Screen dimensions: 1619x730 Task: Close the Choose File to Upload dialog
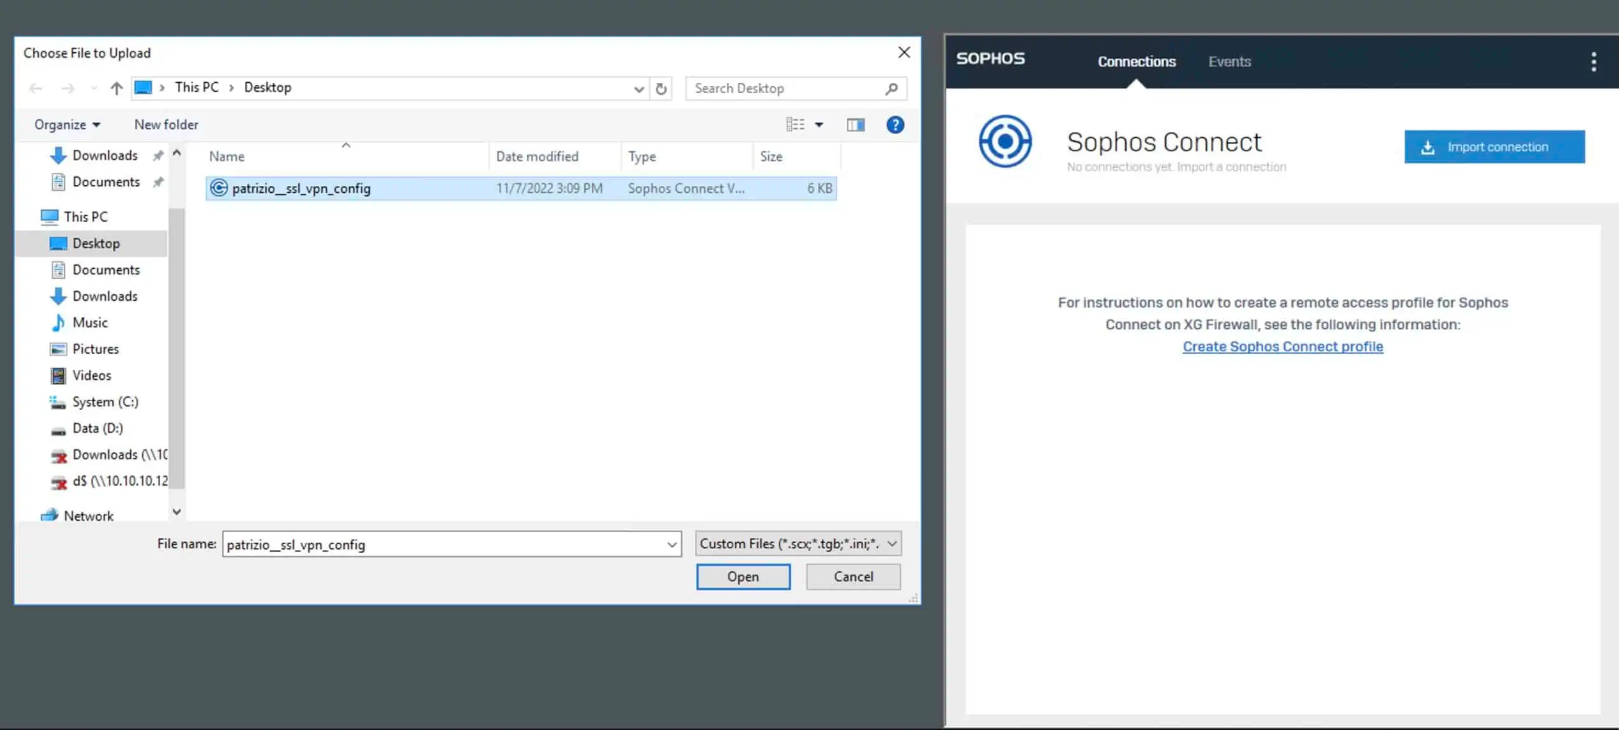click(904, 52)
